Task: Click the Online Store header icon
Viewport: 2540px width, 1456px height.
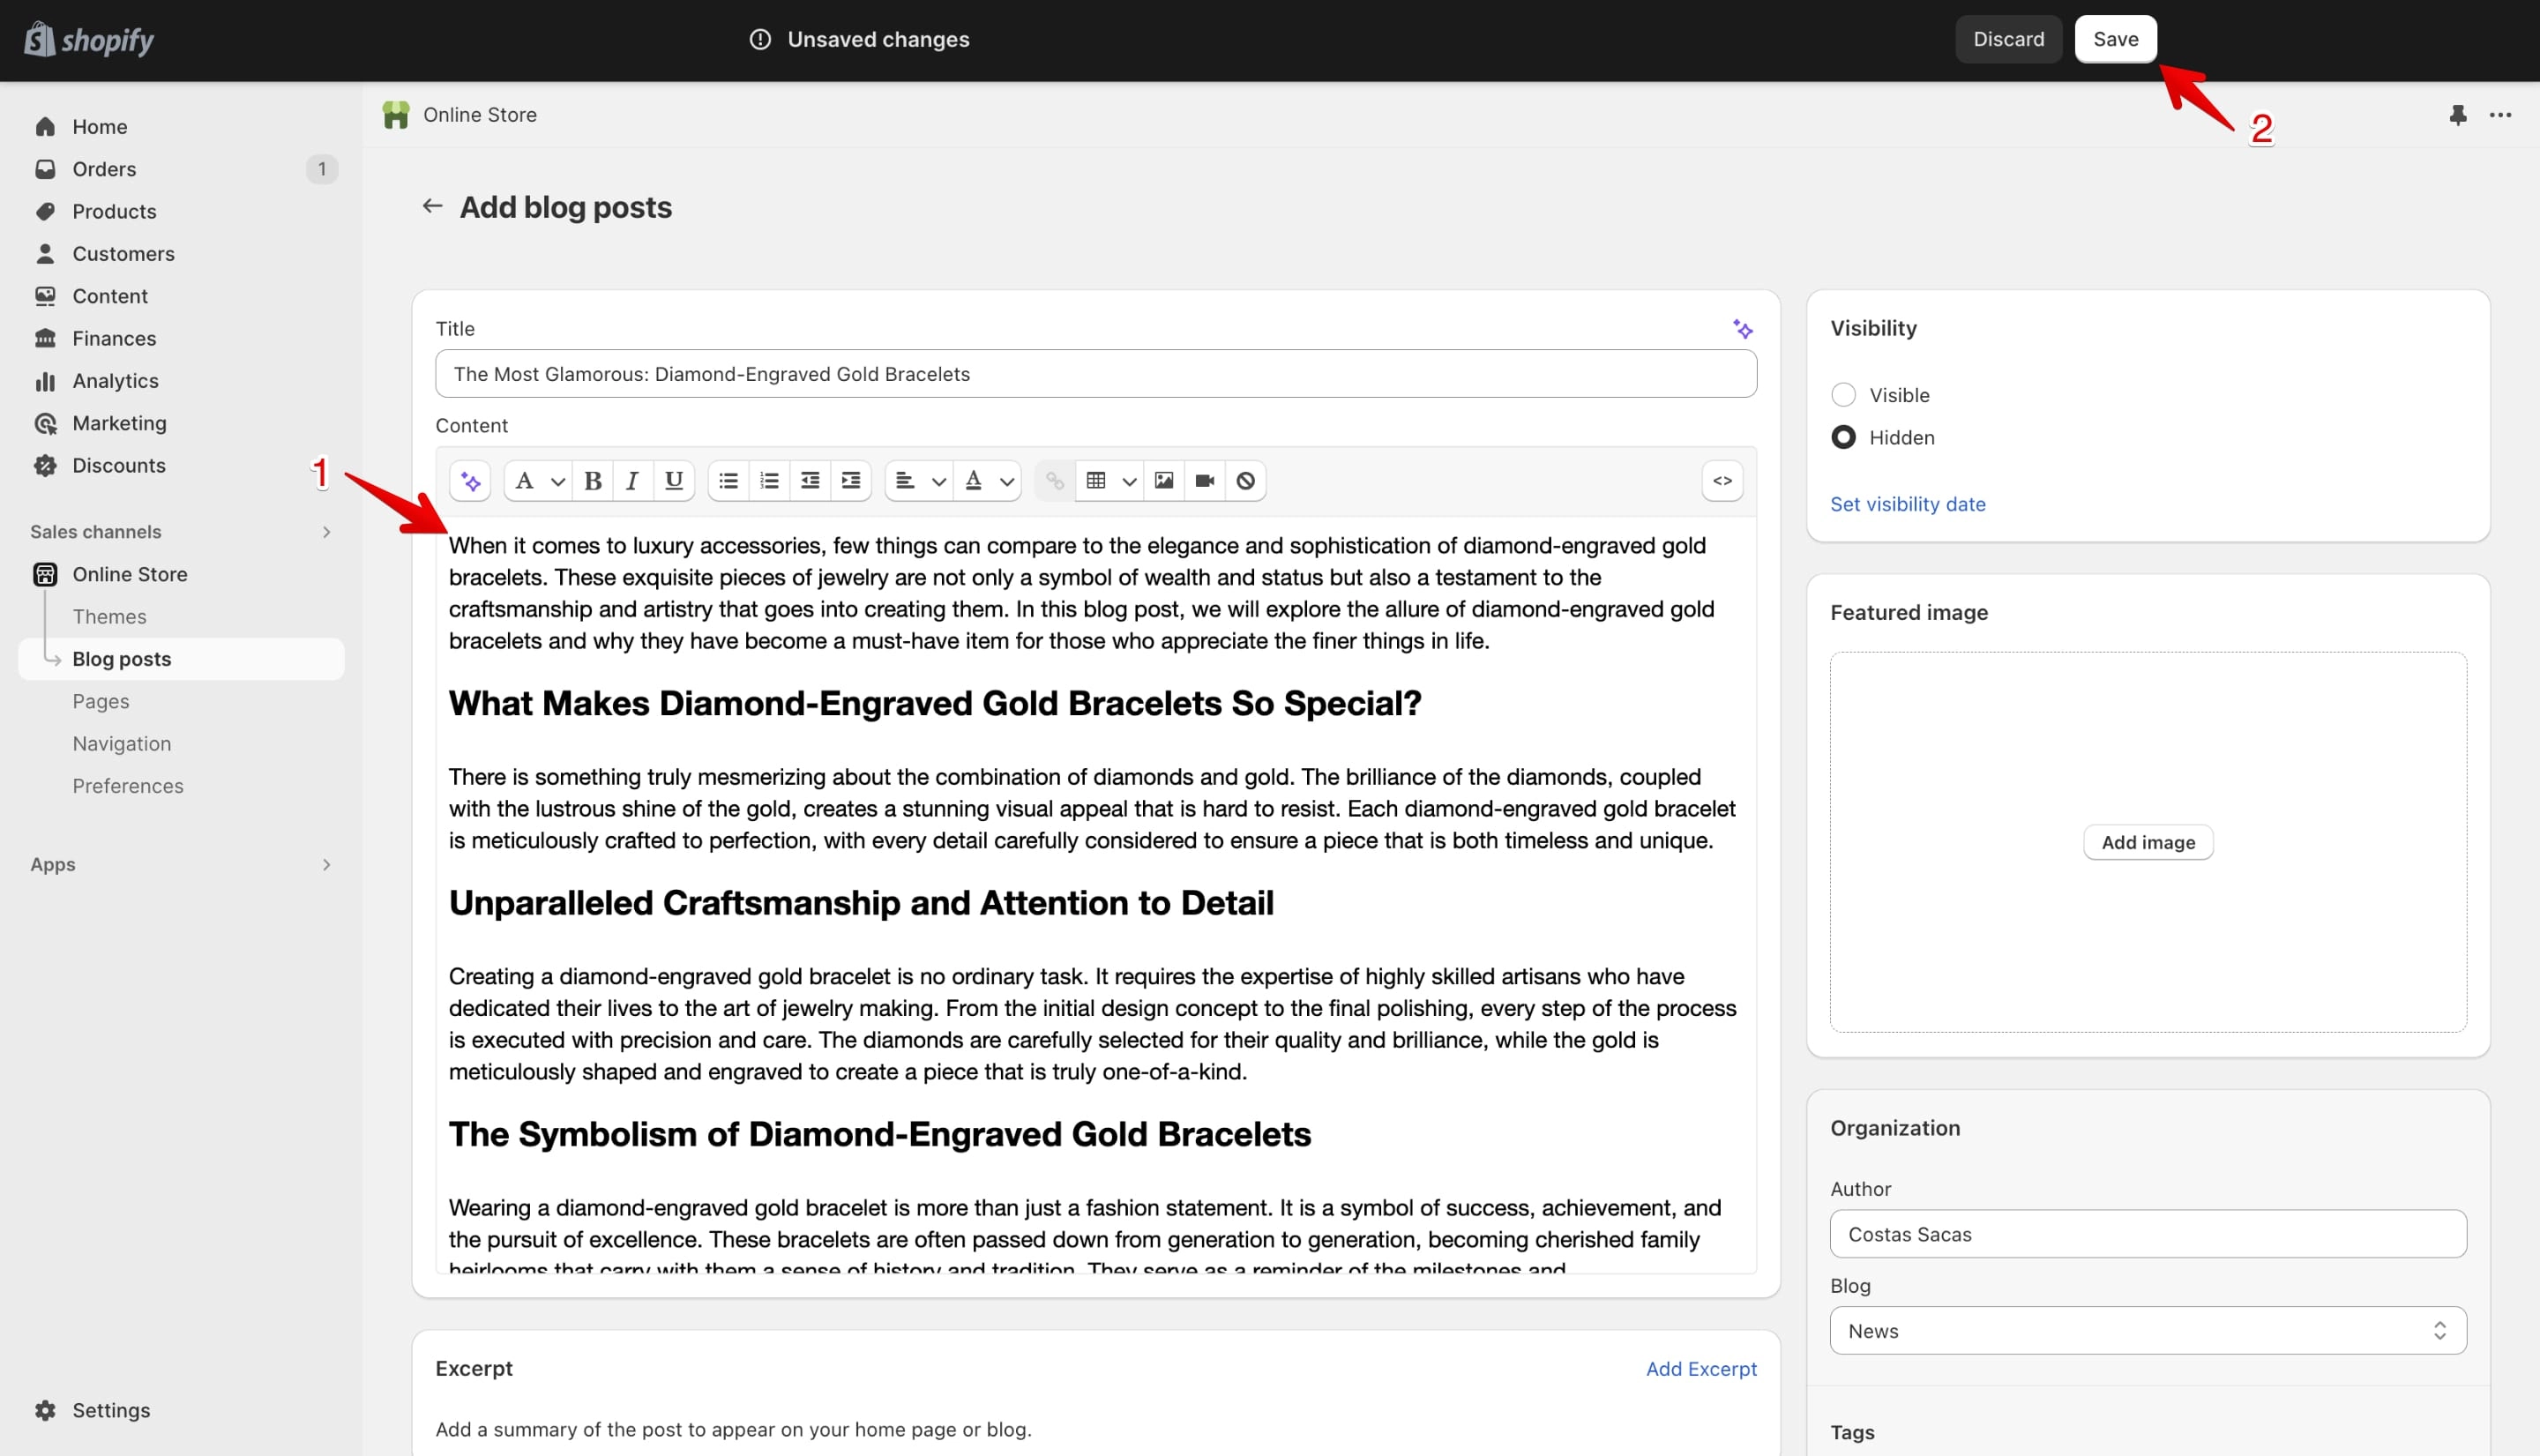Action: (x=396, y=115)
